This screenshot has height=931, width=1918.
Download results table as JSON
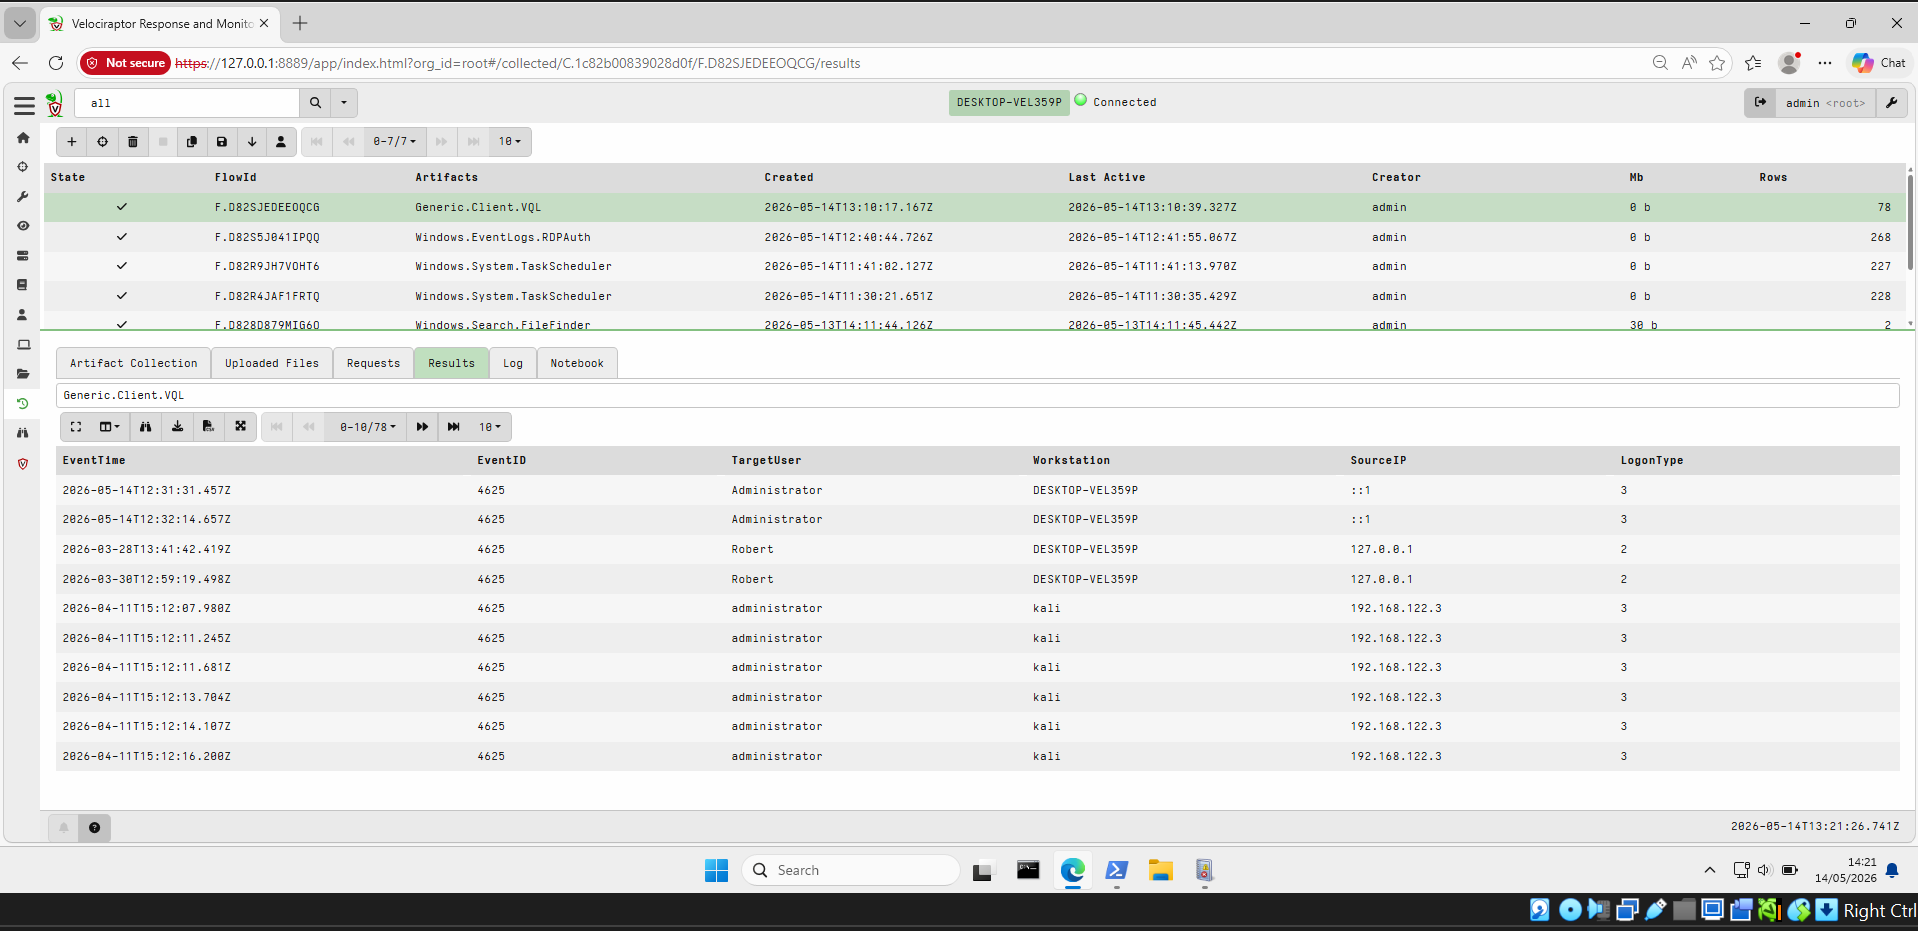pos(178,427)
